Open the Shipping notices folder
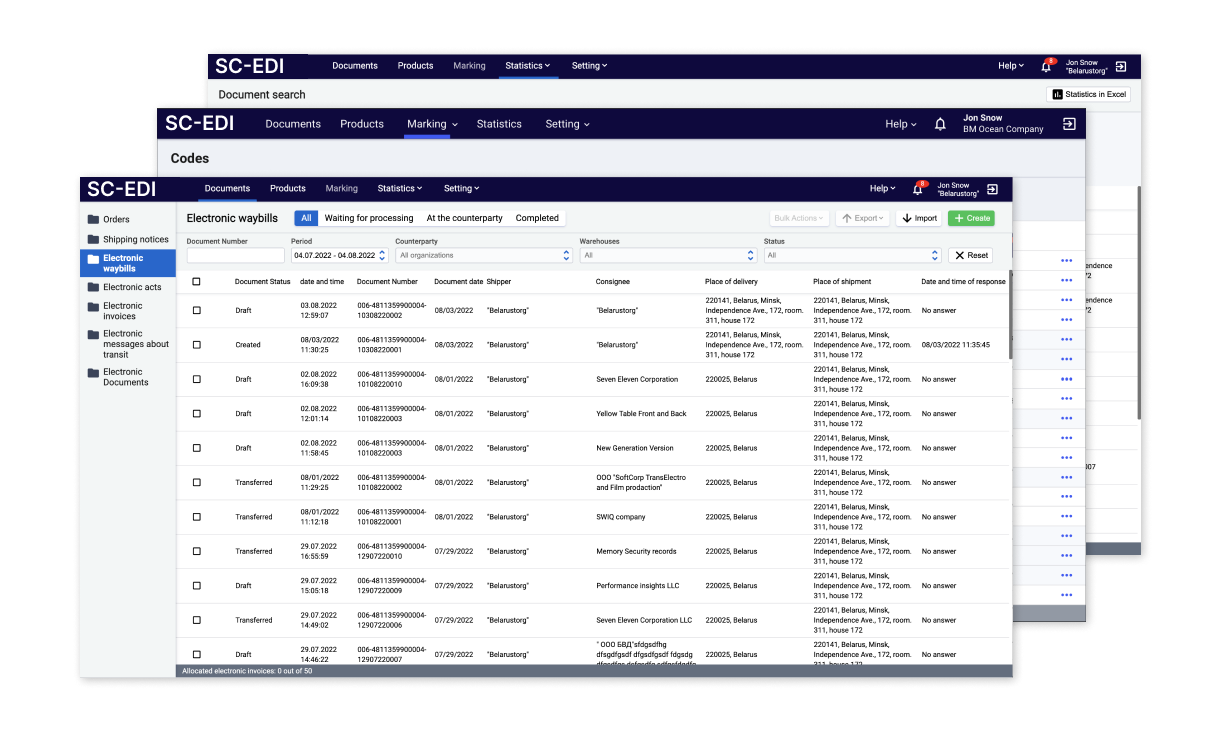Screen dimensions: 1221x732 (x=135, y=239)
